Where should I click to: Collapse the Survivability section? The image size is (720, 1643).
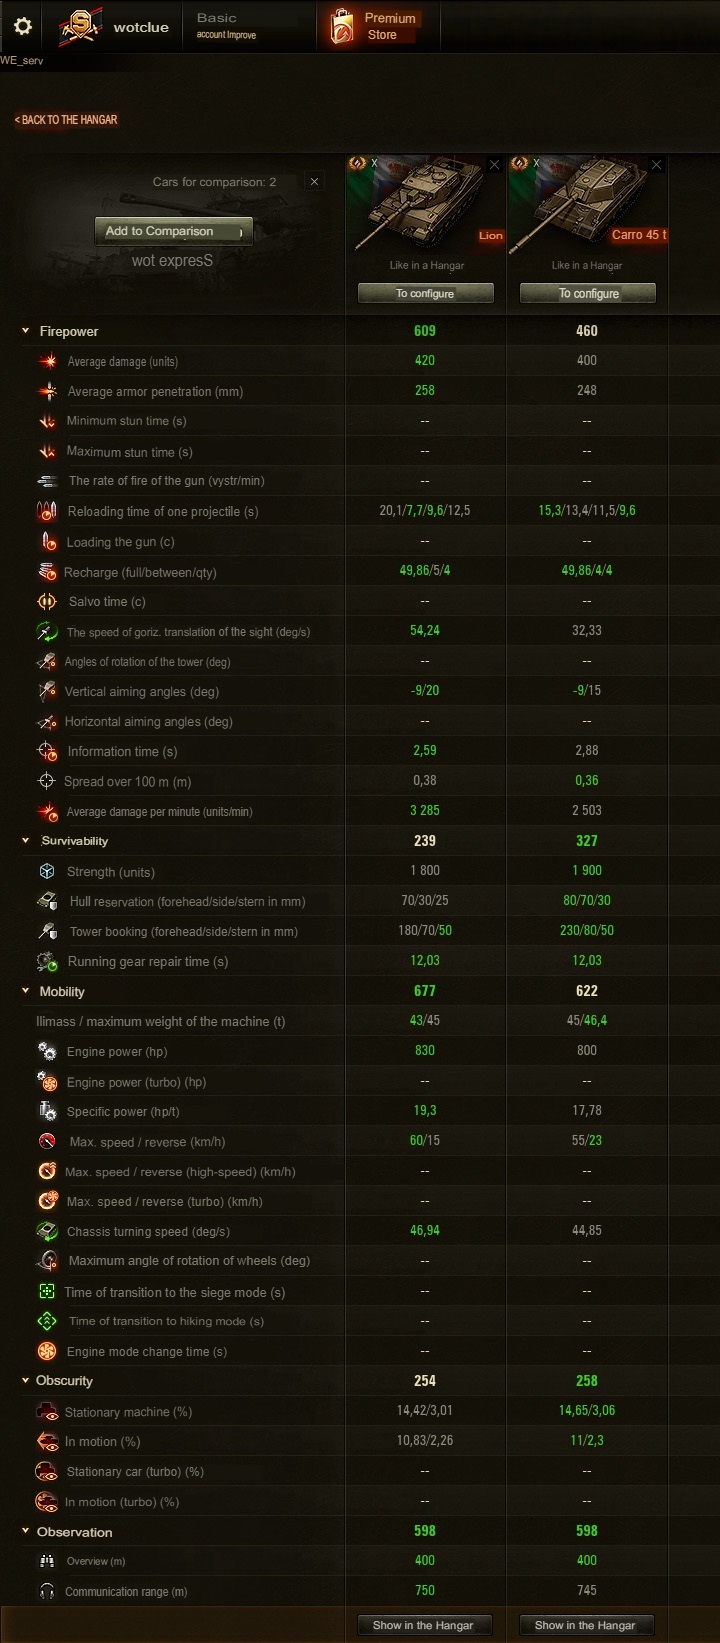[x=26, y=841]
